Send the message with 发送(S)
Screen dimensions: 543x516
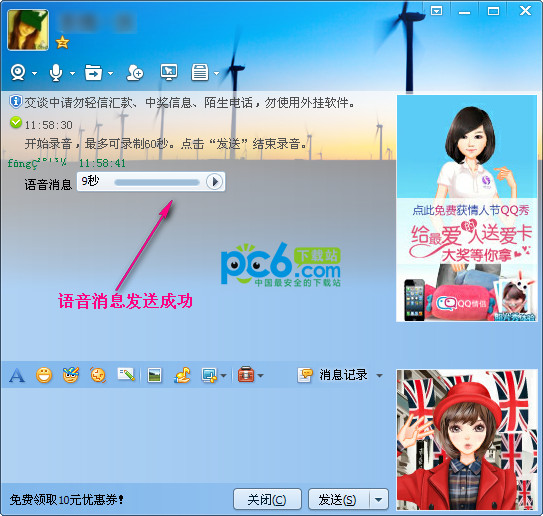click(338, 499)
